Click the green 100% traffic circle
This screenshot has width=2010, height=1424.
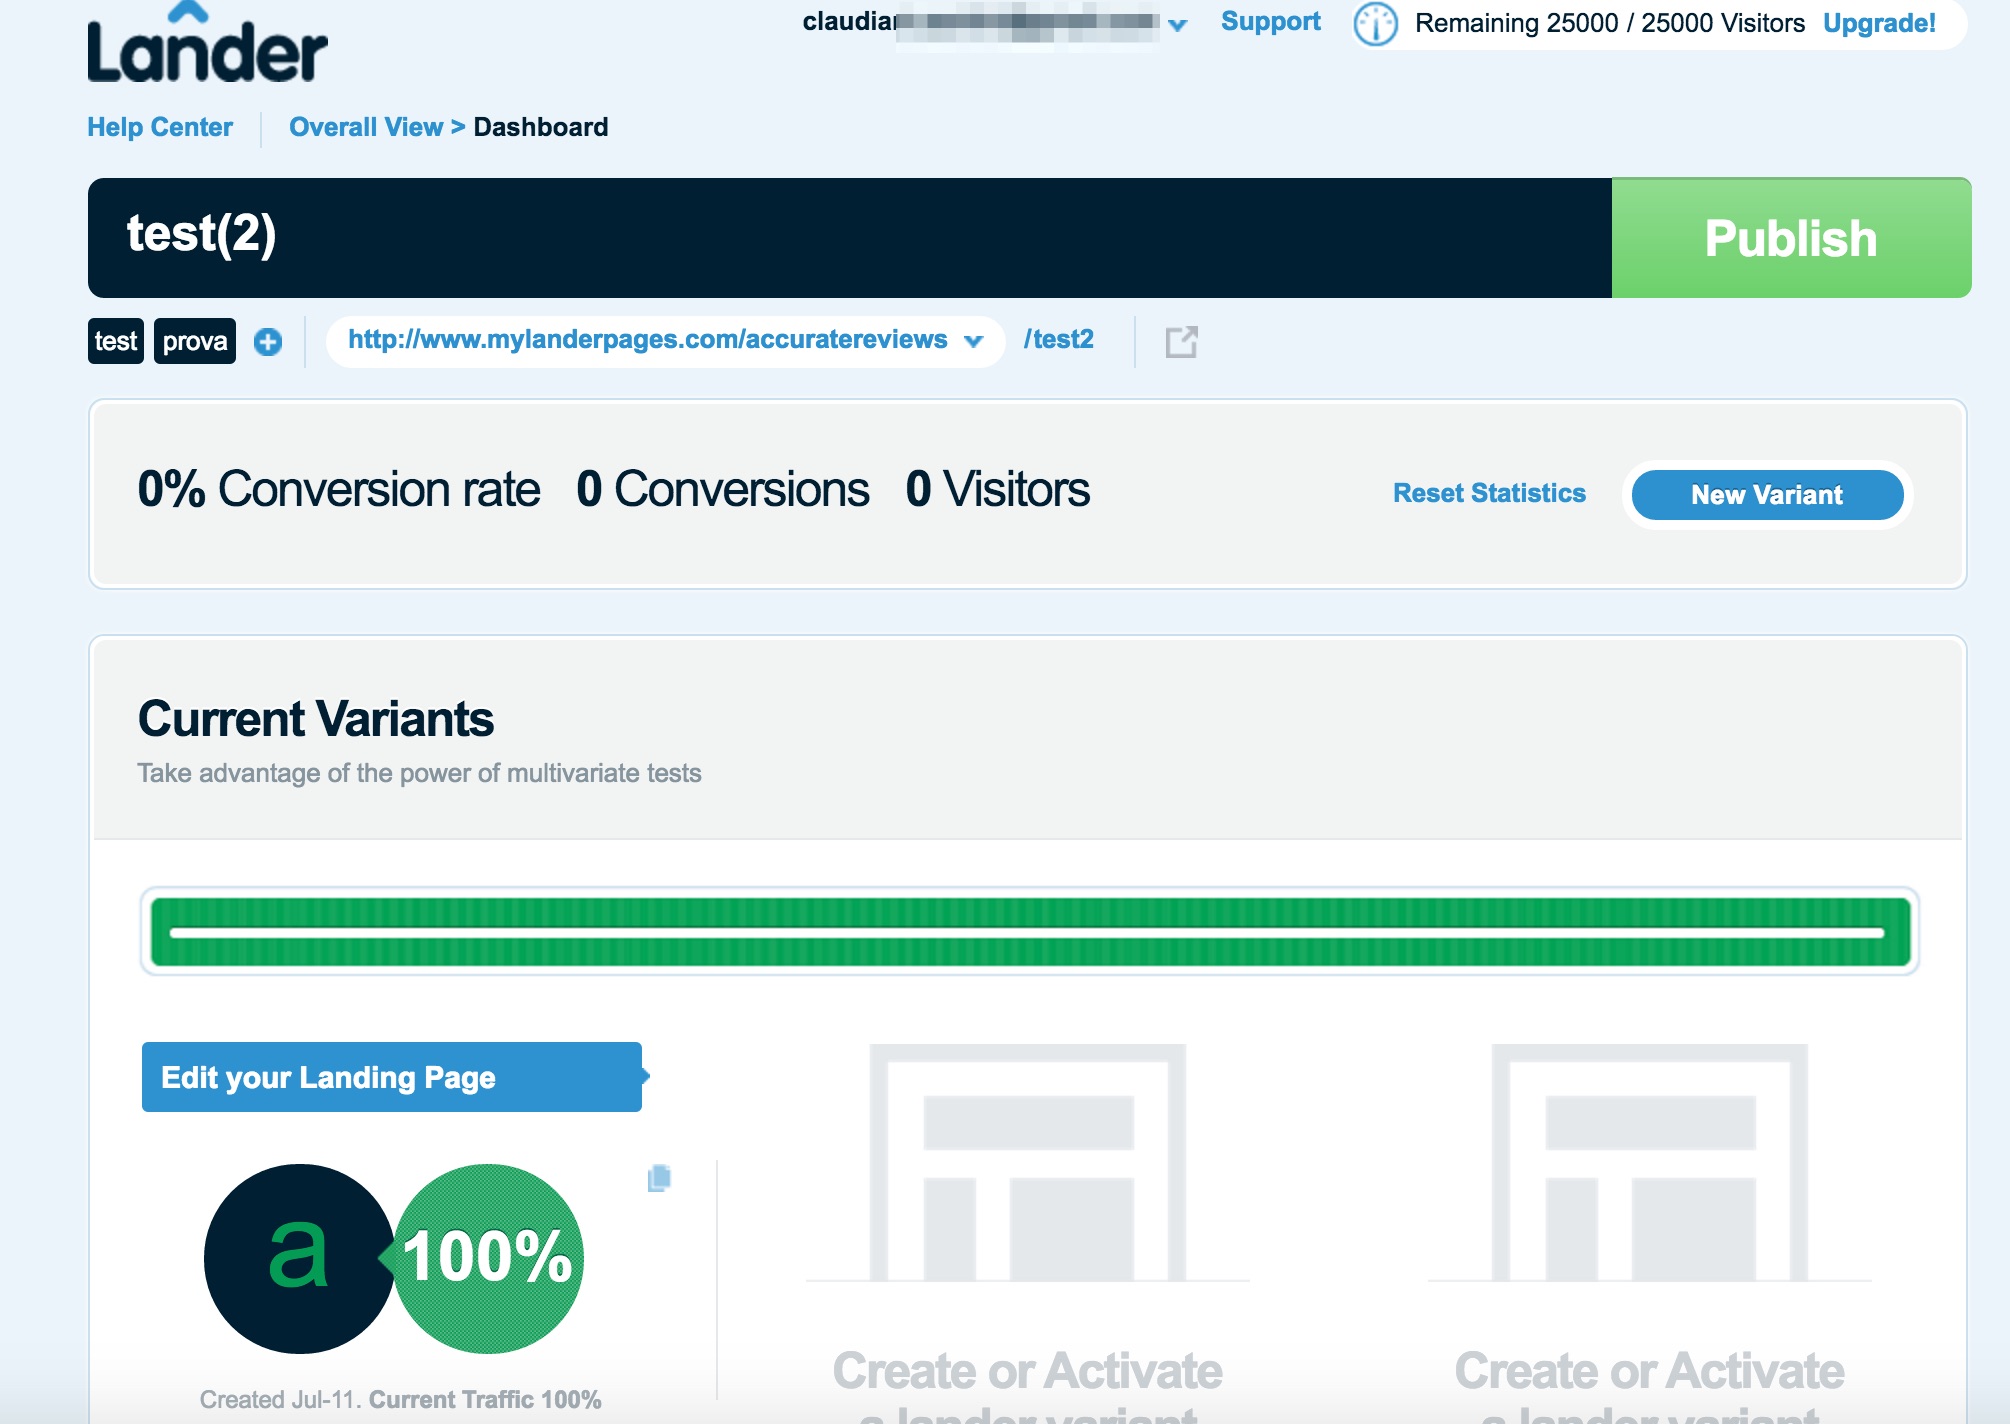tap(489, 1258)
